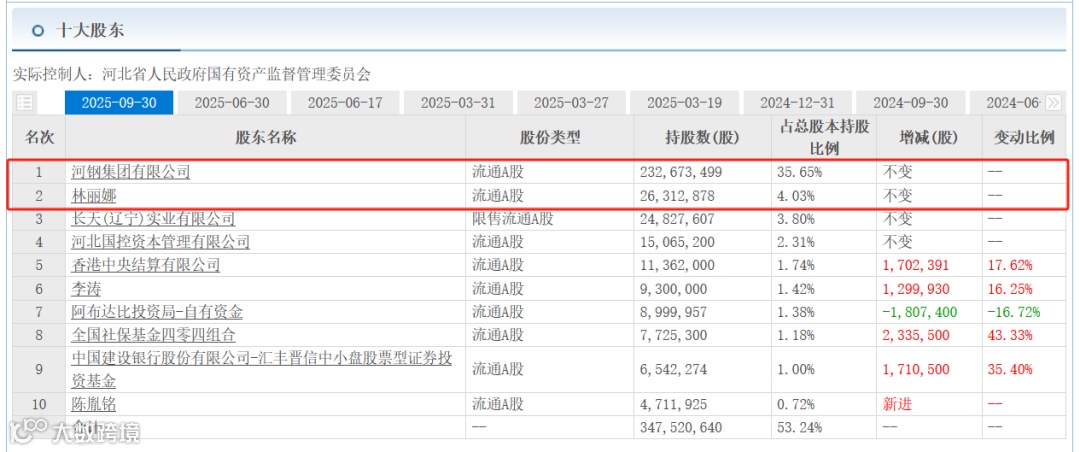The image size is (1080, 452).
Task: Click the change ratio 17.62%
Action: [1010, 265]
